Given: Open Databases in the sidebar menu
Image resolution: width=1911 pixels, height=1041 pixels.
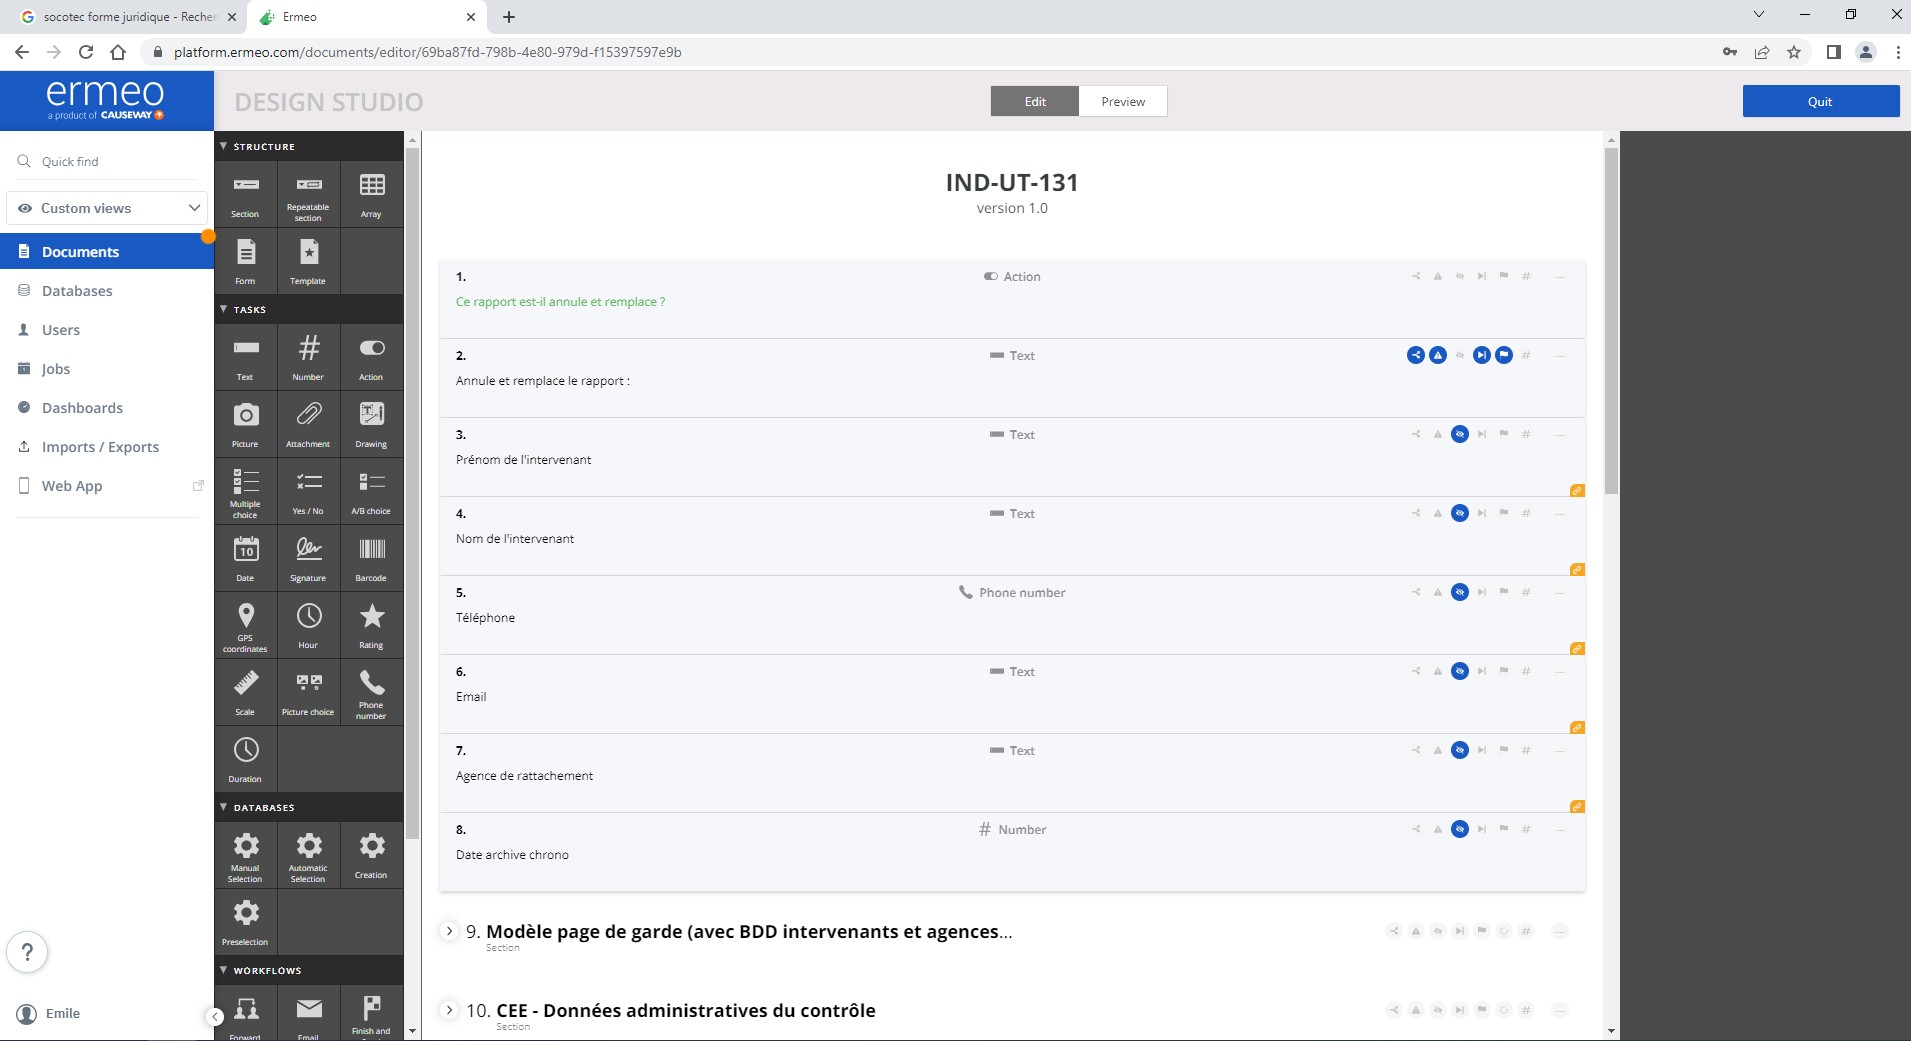Looking at the screenshot, I should pyautogui.click(x=77, y=291).
